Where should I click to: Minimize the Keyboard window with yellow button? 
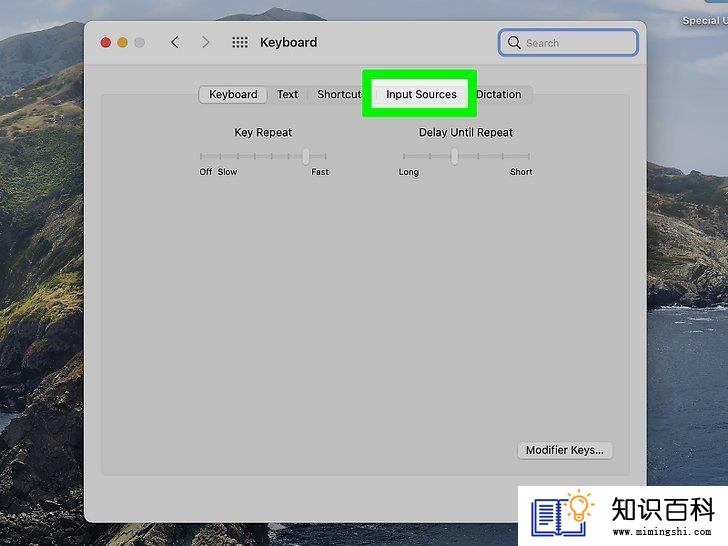pyautogui.click(x=122, y=43)
